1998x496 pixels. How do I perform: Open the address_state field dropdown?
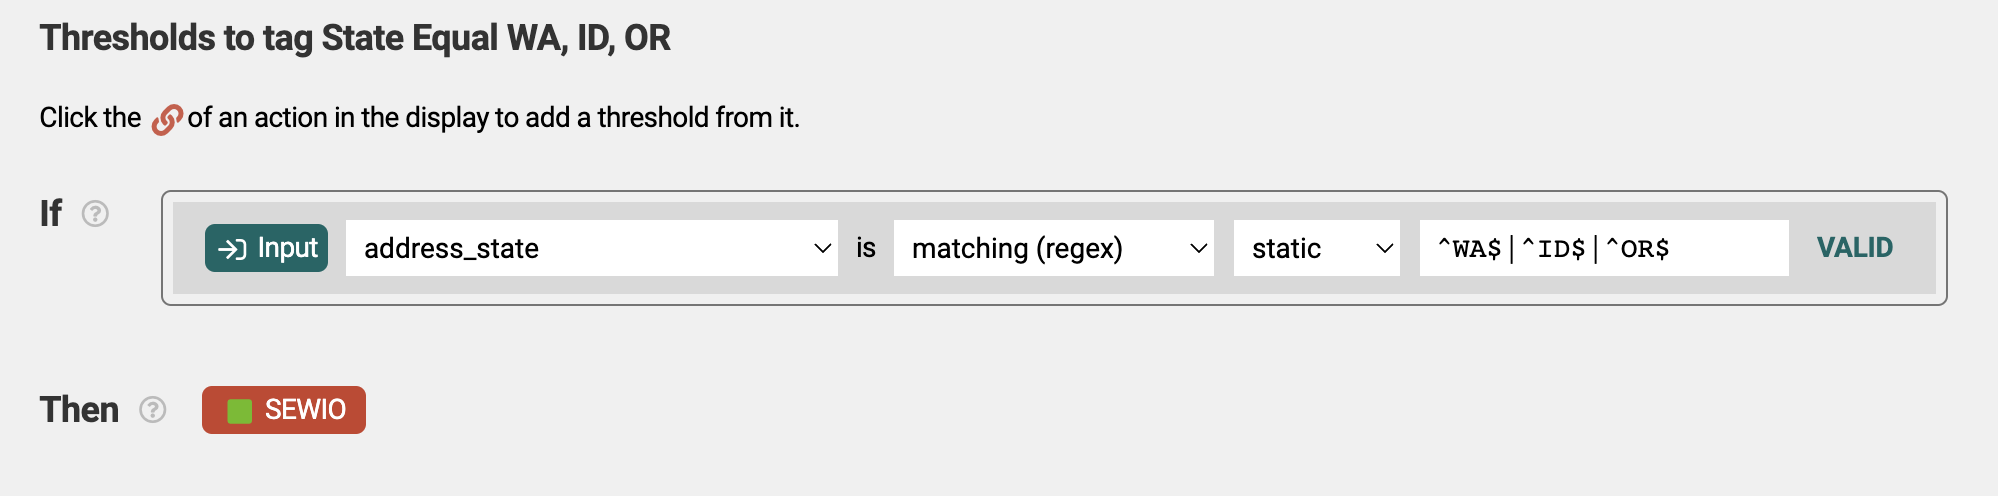point(592,248)
